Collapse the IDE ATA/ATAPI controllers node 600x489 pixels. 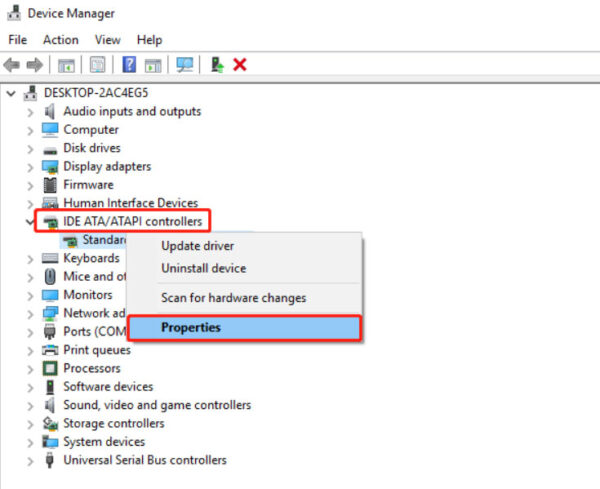(30, 221)
